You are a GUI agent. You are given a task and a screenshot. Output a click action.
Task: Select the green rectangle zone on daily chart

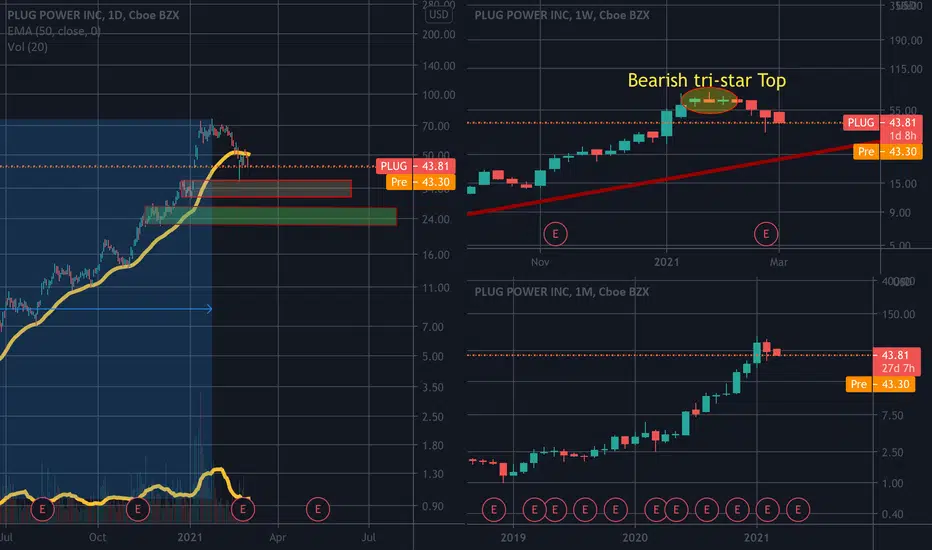(270, 216)
